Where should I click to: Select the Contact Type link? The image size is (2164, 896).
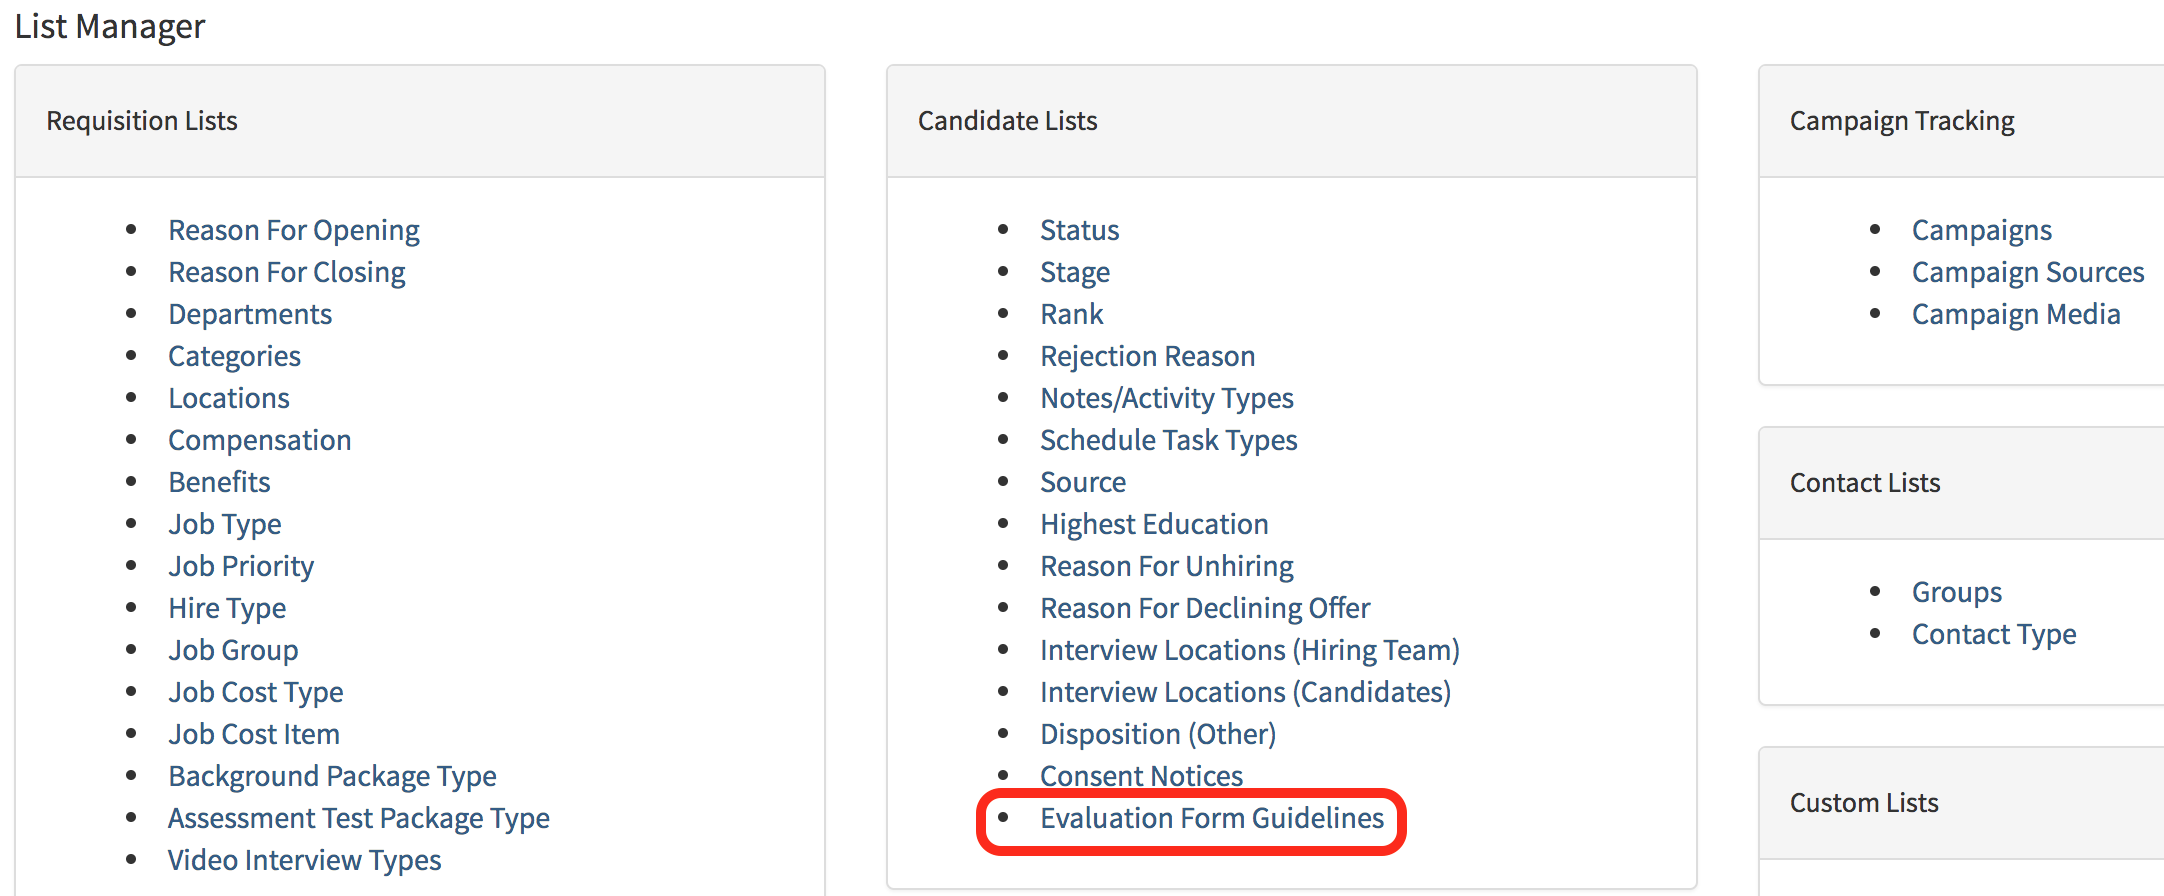coord(1993,634)
